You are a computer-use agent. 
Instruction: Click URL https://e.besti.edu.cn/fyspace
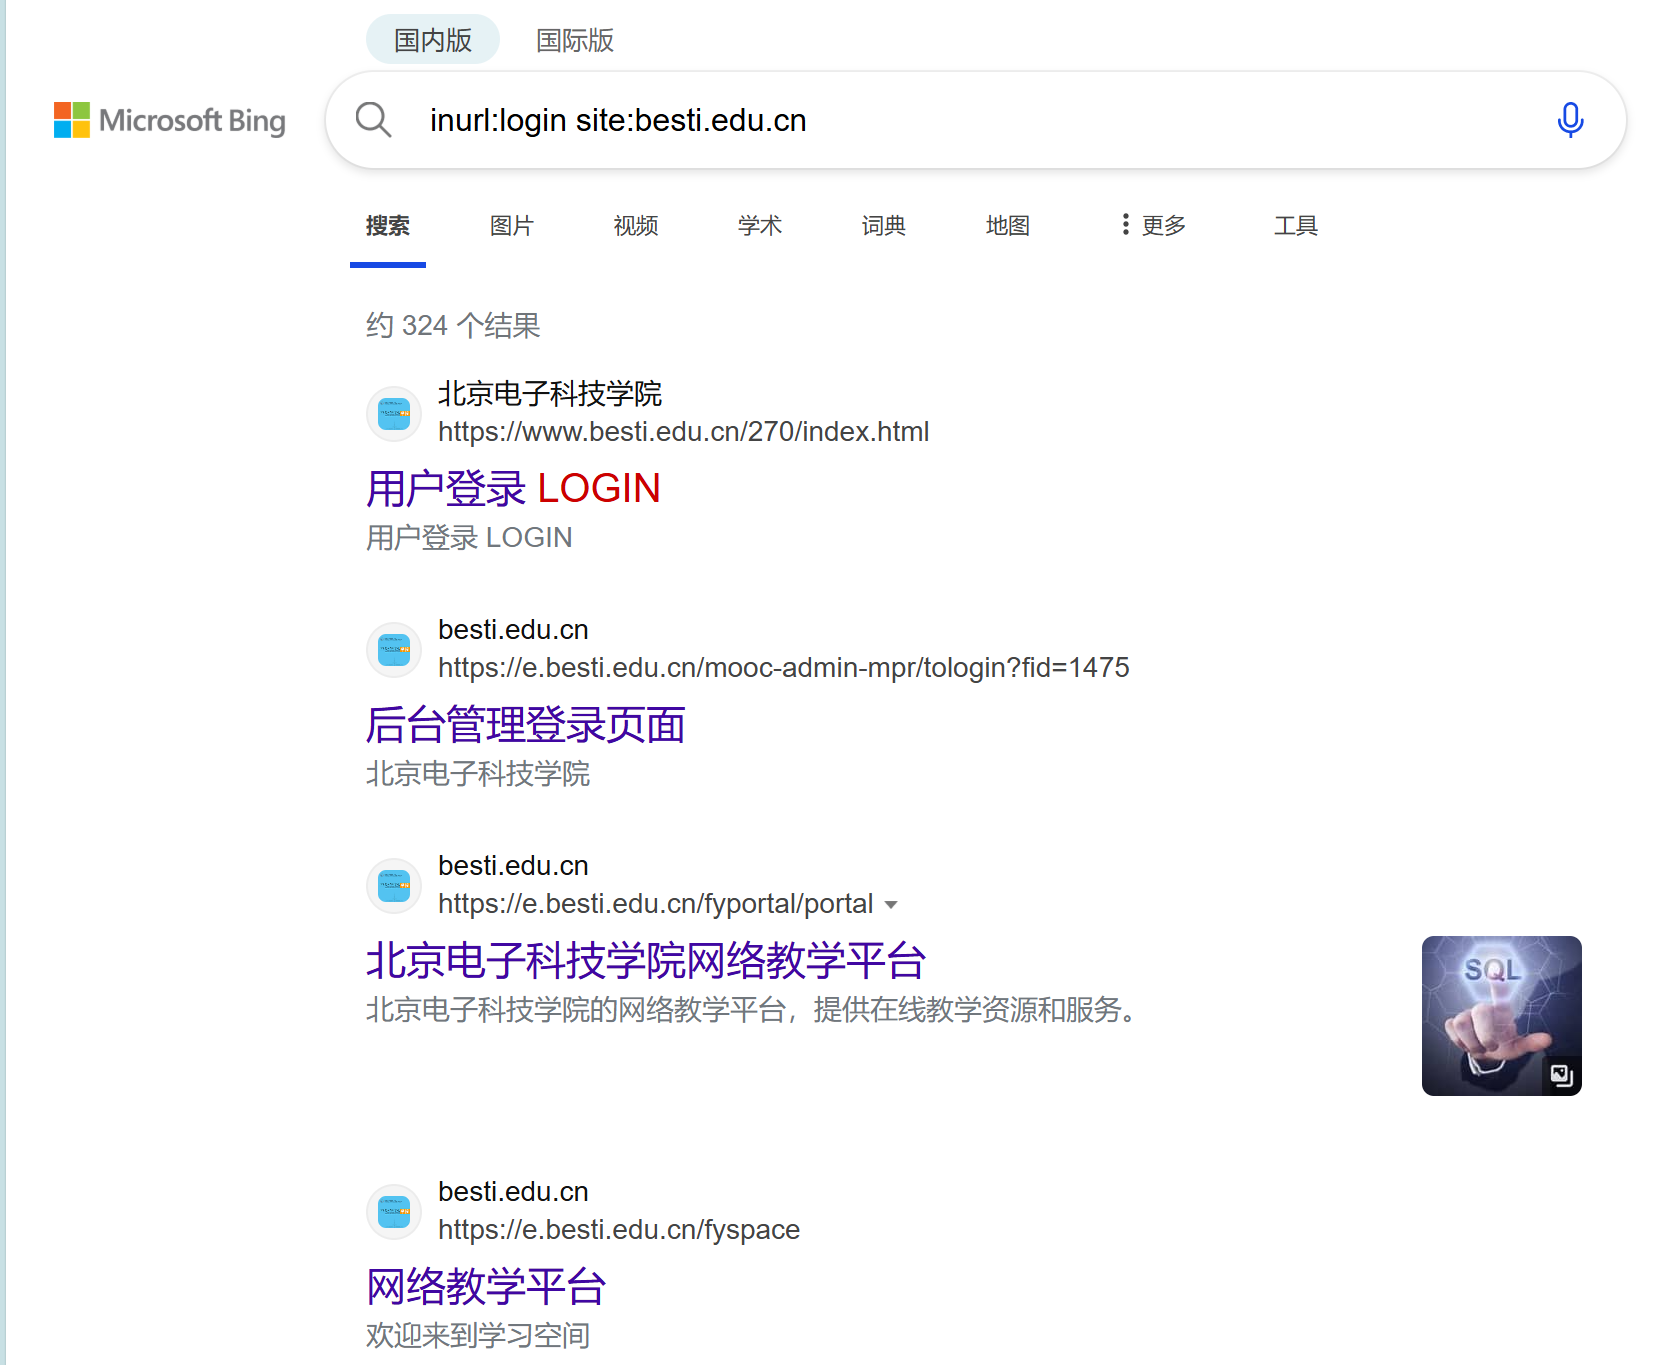click(x=619, y=1230)
